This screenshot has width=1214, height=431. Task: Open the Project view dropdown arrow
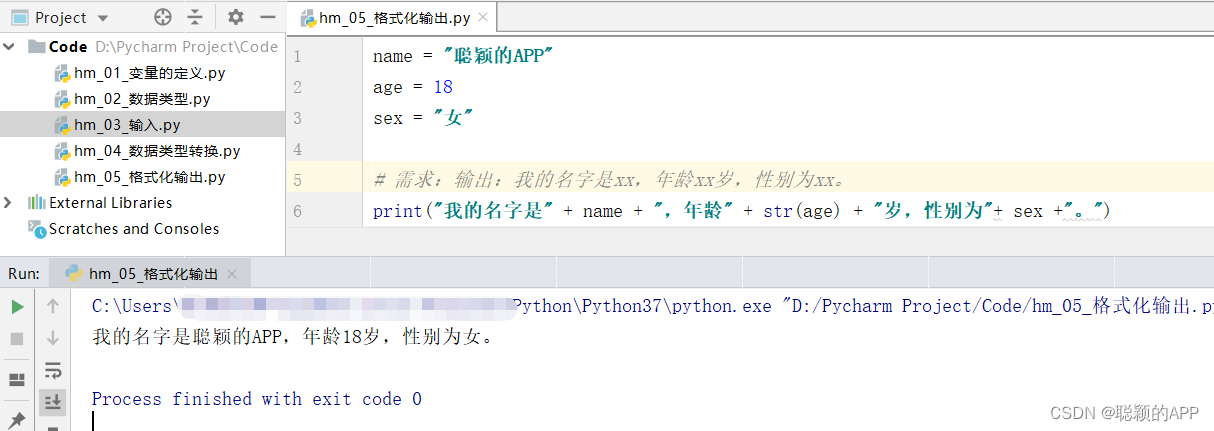point(101,18)
